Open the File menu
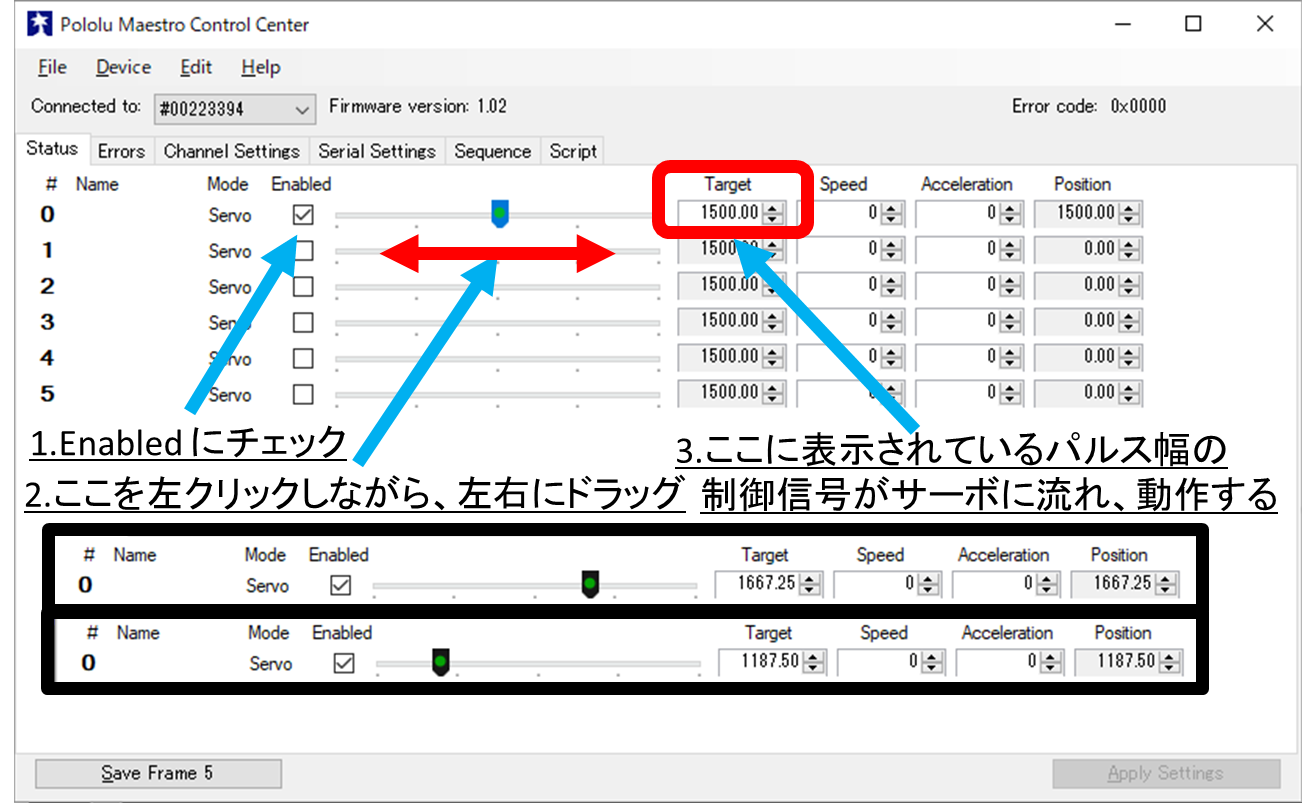Viewport: 1302px width, 803px height. 52,67
